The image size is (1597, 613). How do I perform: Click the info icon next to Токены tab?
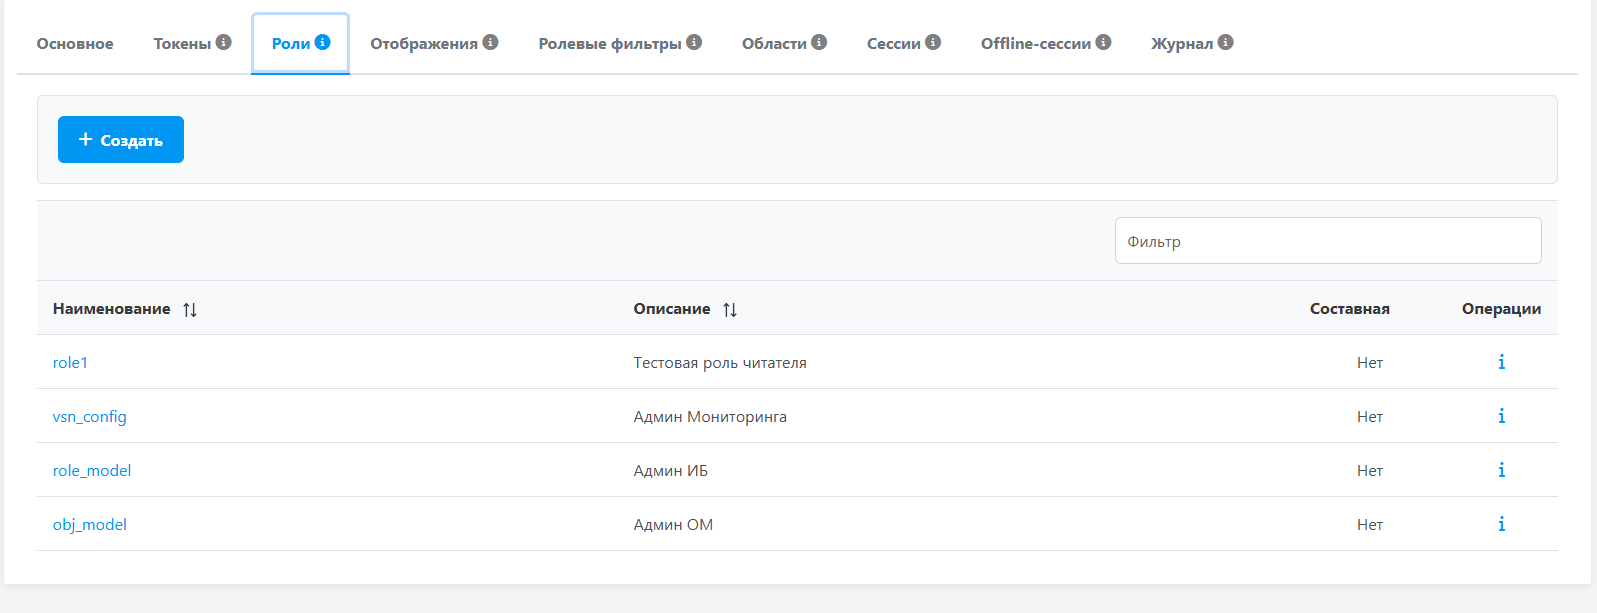tap(224, 42)
